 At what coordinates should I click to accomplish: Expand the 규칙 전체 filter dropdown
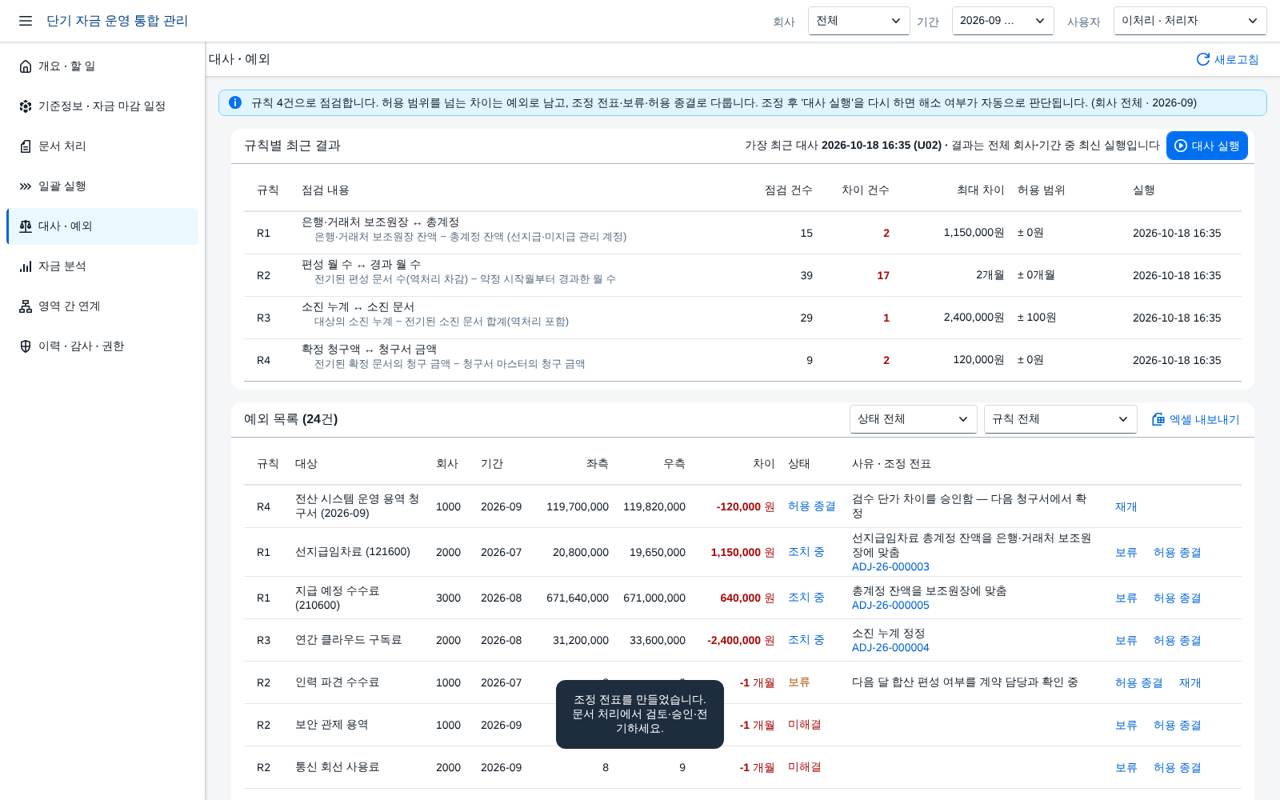pos(1060,419)
